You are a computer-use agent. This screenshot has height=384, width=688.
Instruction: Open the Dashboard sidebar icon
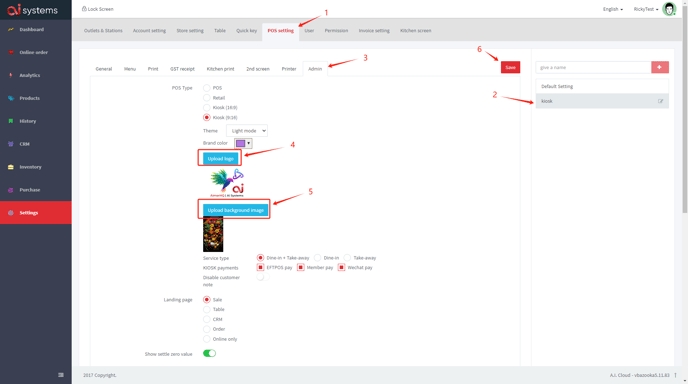(x=11, y=29)
